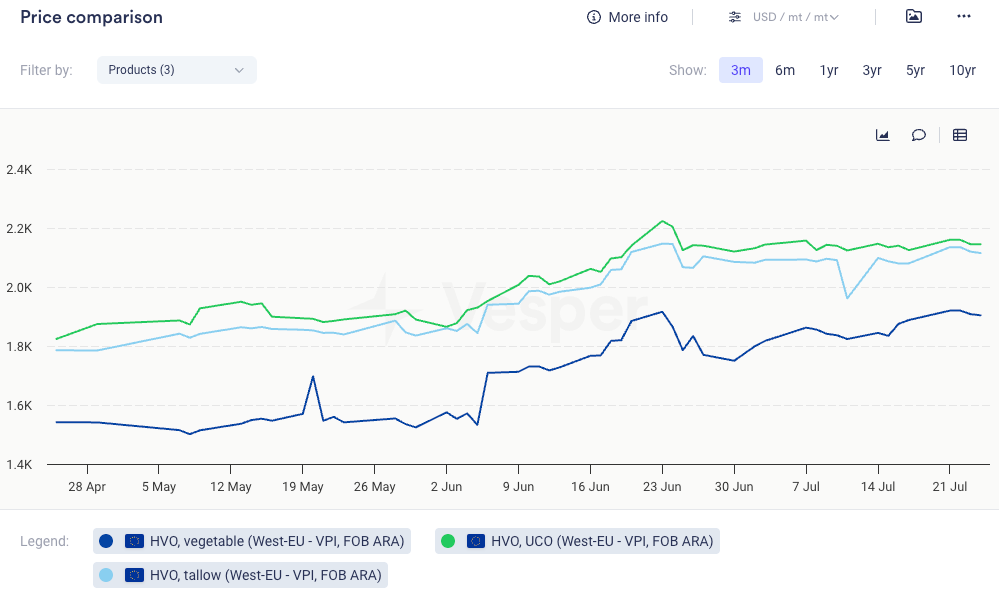
Task: Open the Products (3) filter dropdown
Action: tap(177, 70)
